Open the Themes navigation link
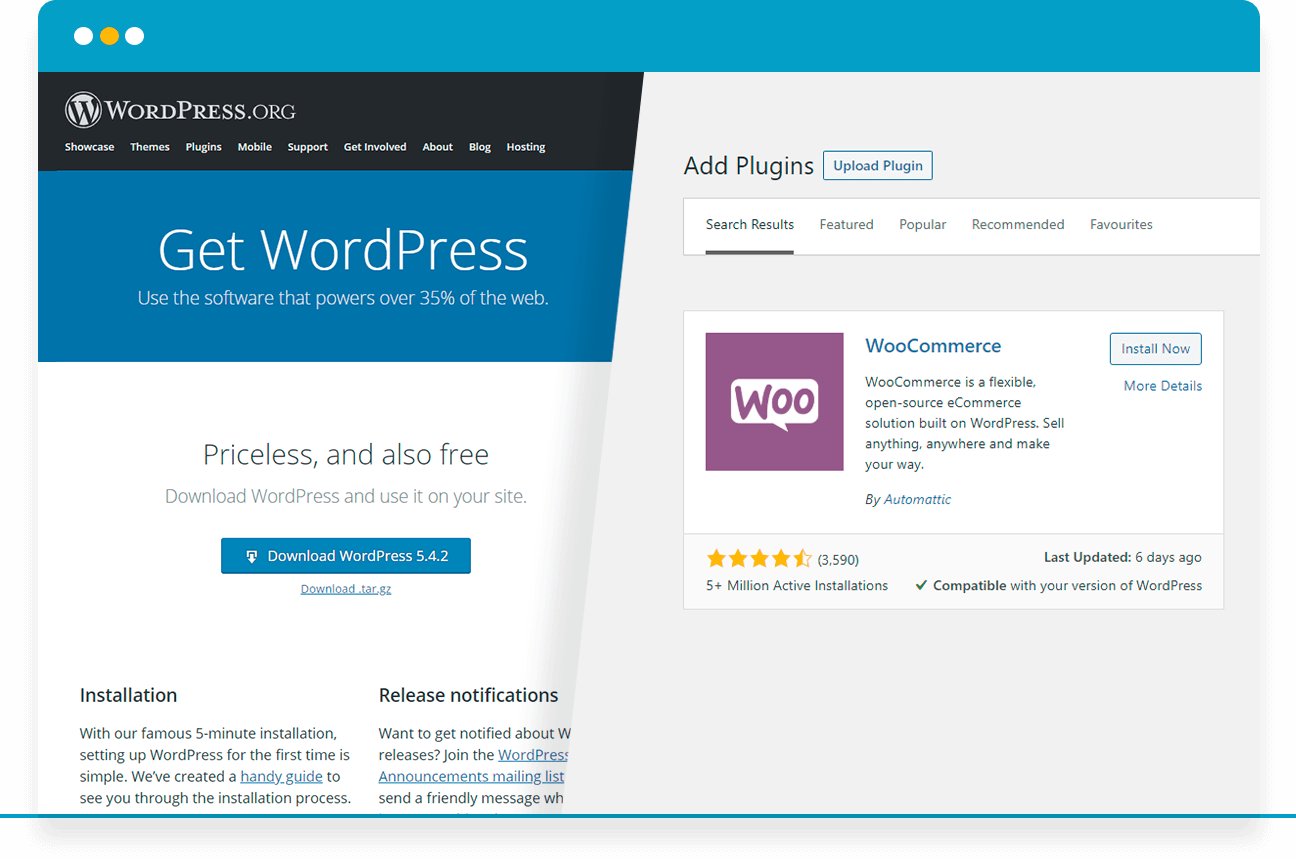This screenshot has width=1296, height=859. pos(150,147)
